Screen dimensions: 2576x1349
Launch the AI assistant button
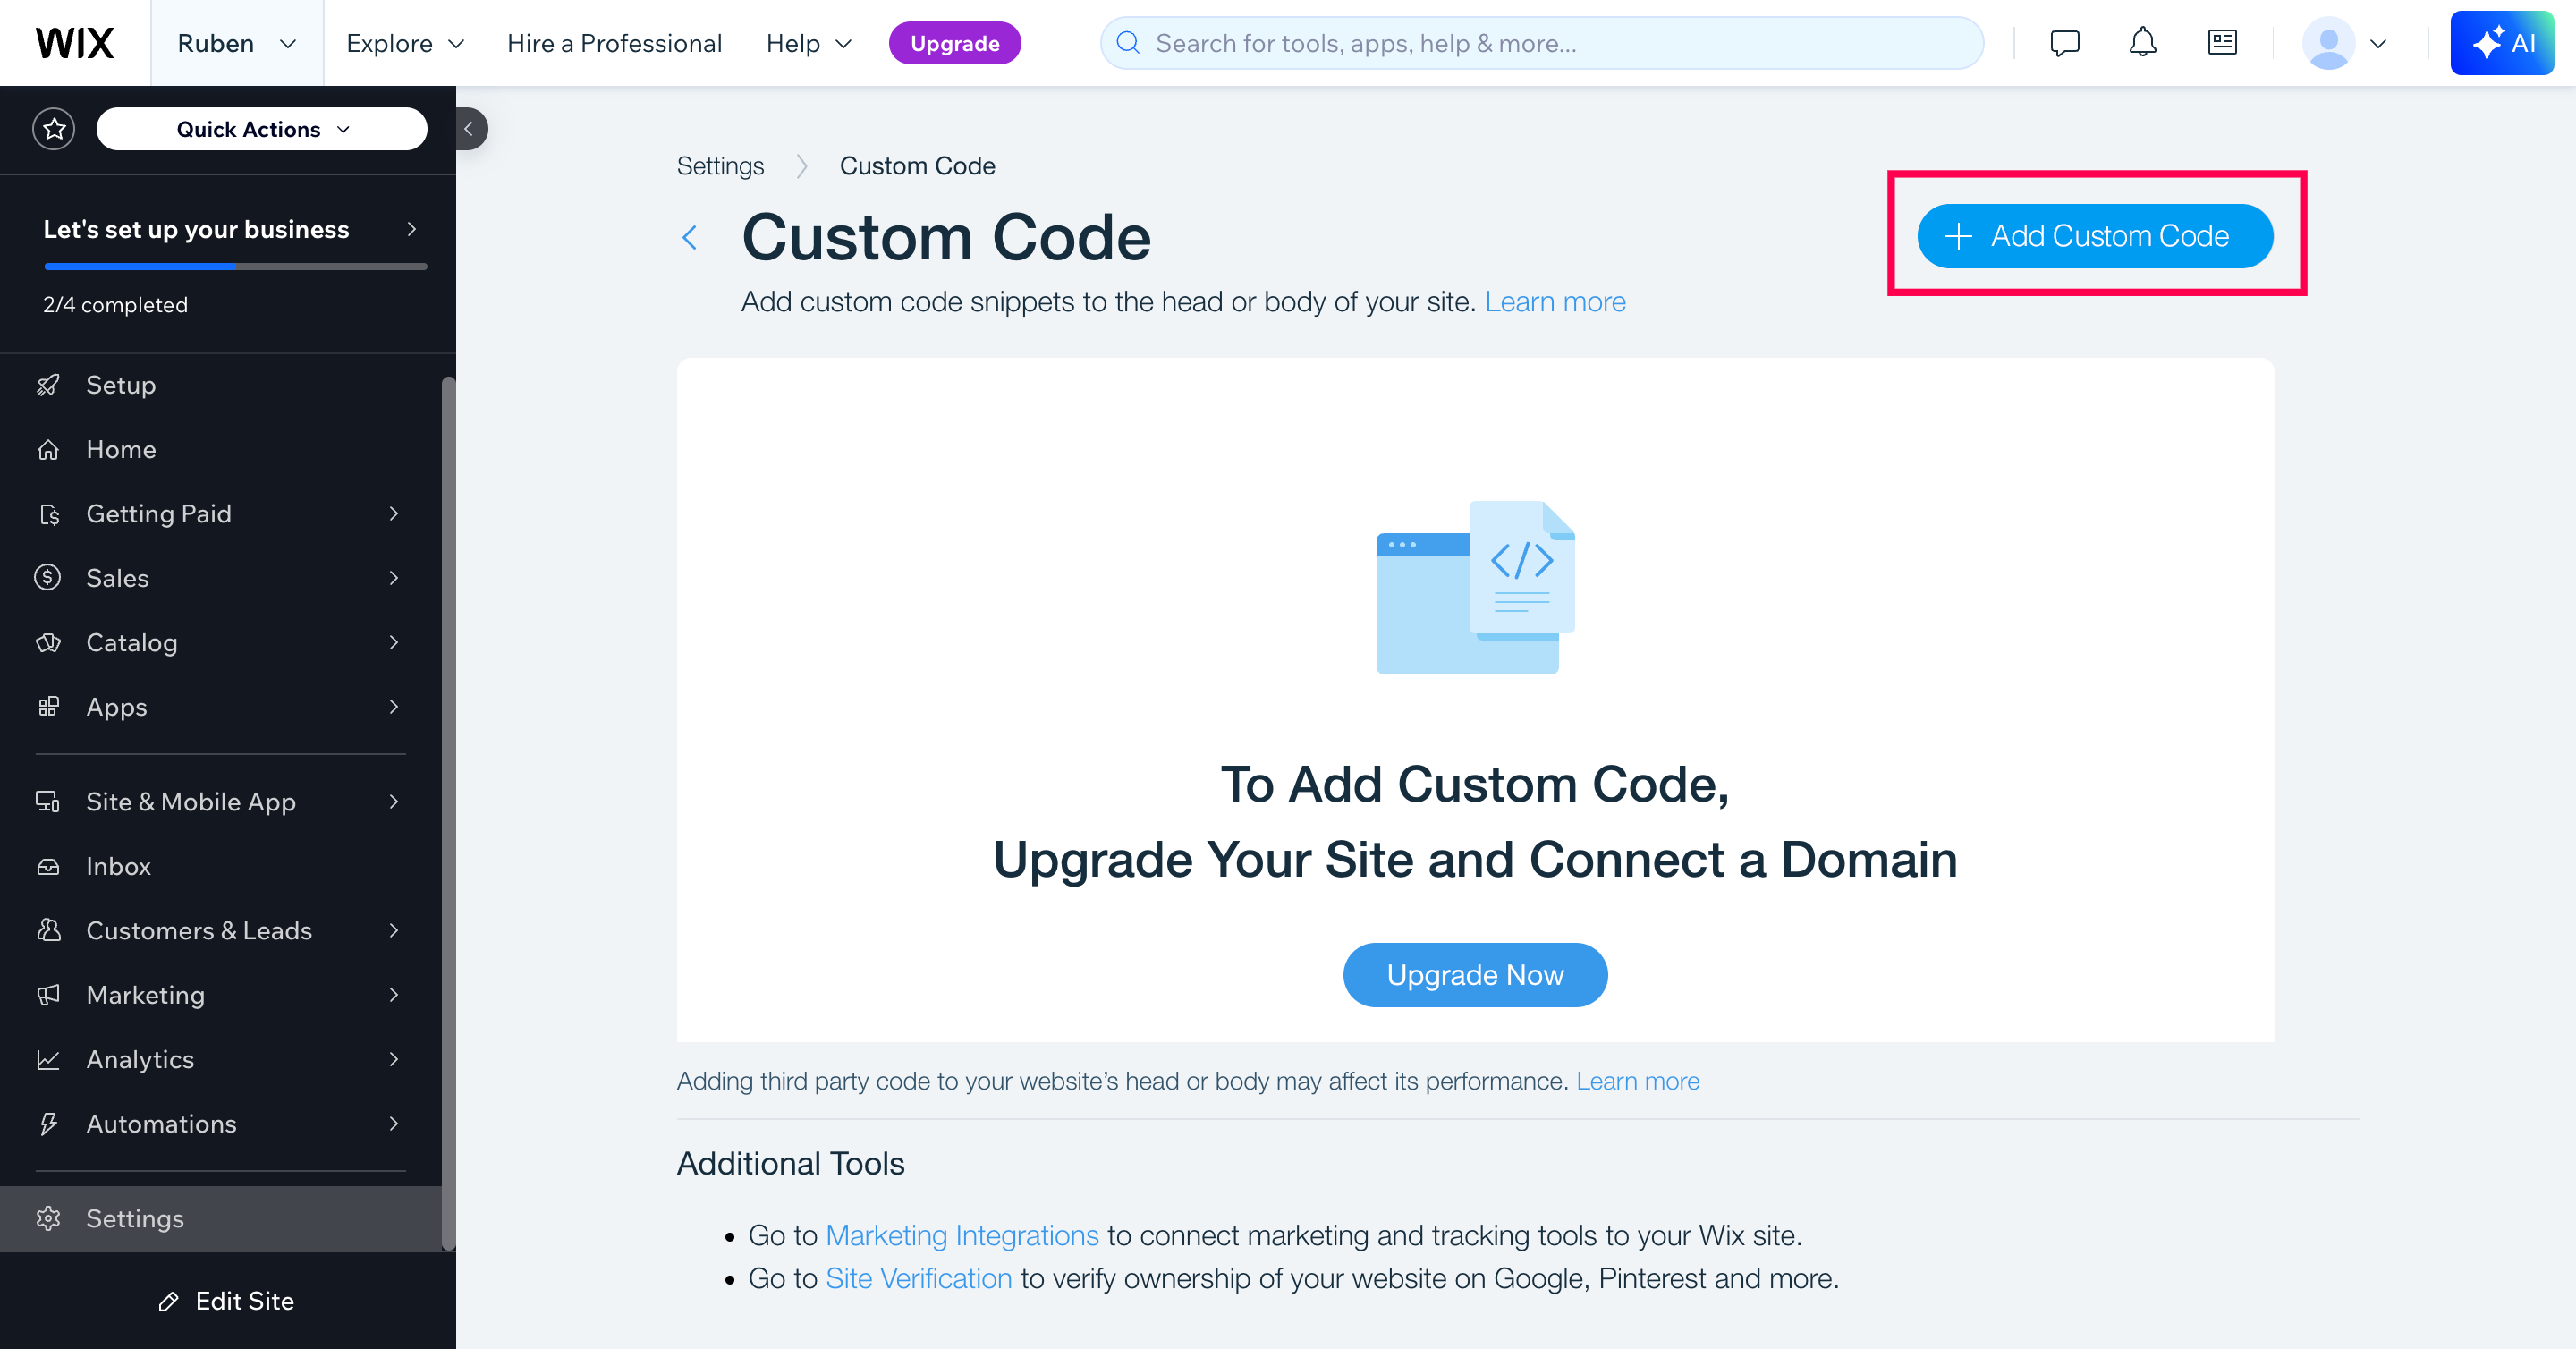click(x=2501, y=43)
